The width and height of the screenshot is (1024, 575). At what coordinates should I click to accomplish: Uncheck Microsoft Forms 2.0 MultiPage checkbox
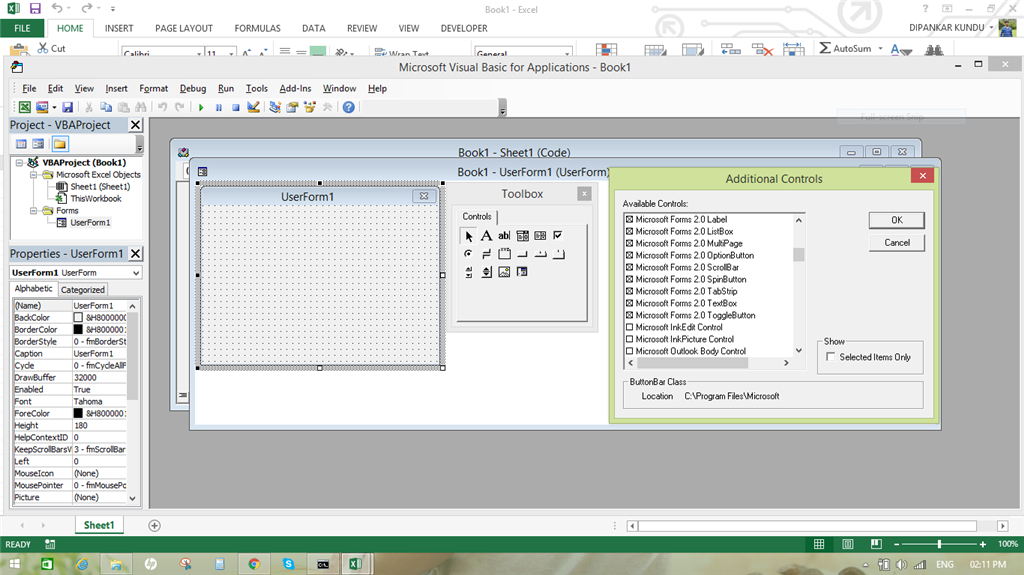pyautogui.click(x=630, y=243)
